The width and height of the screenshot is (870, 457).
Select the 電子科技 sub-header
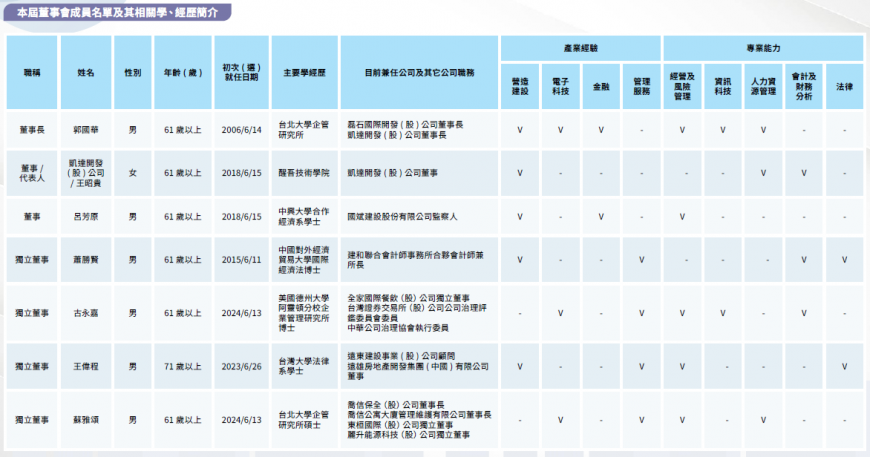pyautogui.click(x=560, y=87)
